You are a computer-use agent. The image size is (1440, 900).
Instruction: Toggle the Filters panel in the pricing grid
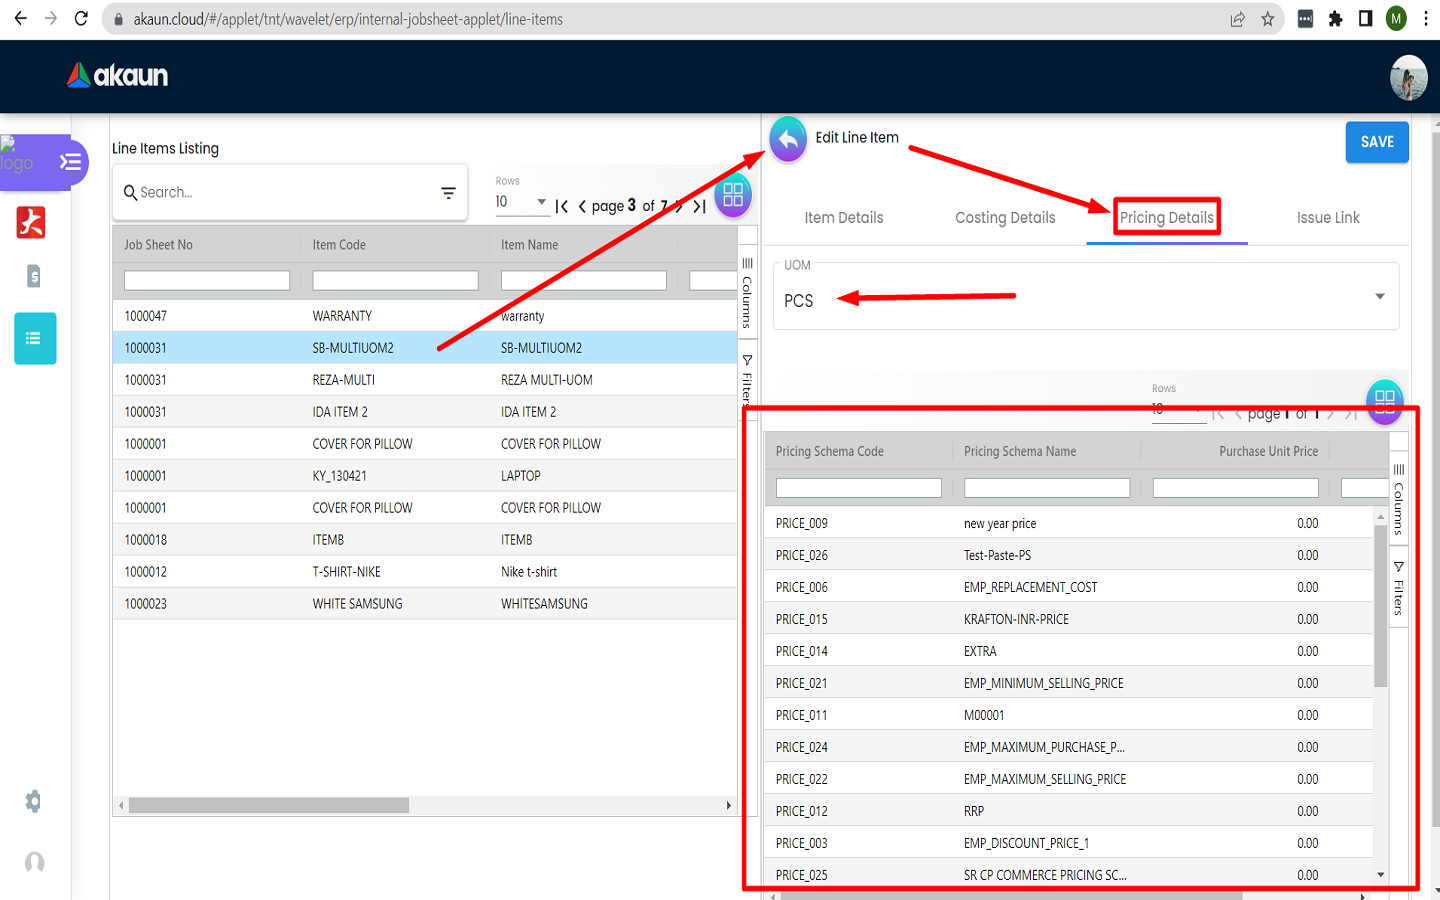[1398, 588]
